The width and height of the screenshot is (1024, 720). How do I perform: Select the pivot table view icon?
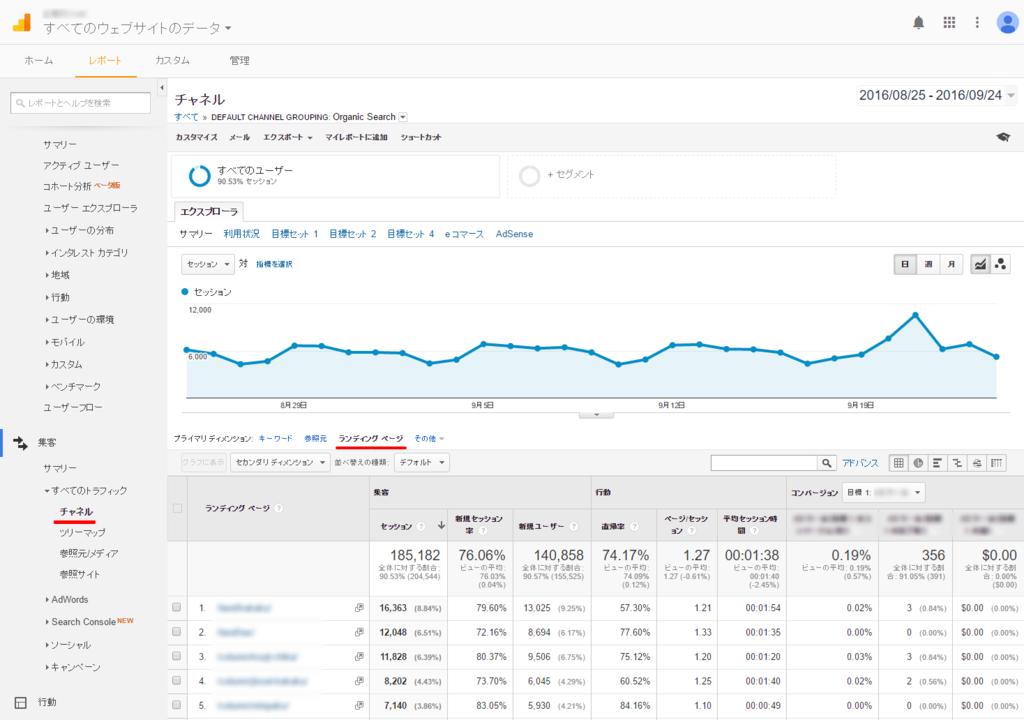996,463
